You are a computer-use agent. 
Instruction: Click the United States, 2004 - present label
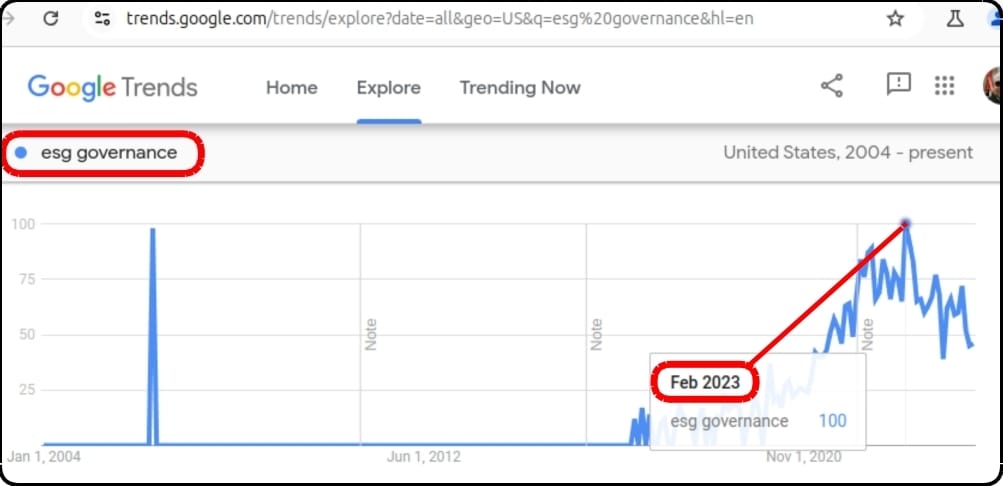click(x=848, y=153)
